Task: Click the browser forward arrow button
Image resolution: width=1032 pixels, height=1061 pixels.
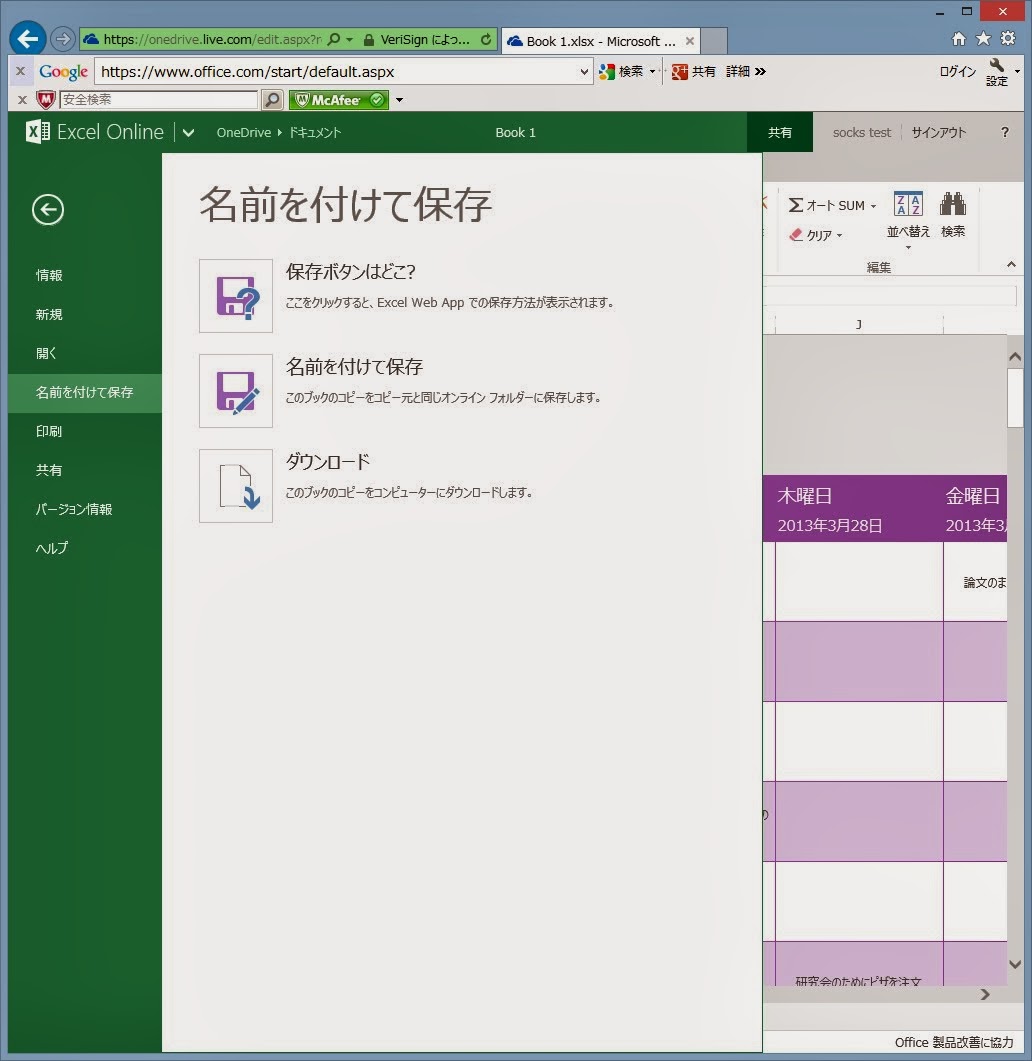Action: (x=62, y=39)
